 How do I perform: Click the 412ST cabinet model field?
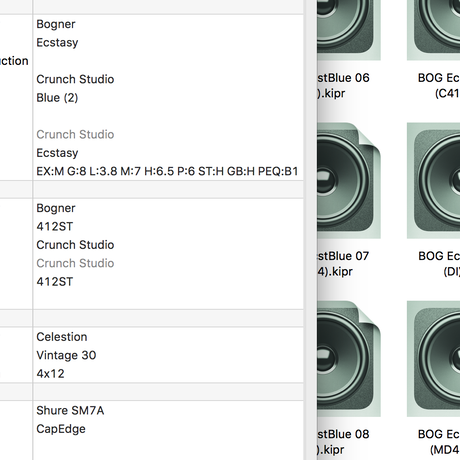point(54,226)
